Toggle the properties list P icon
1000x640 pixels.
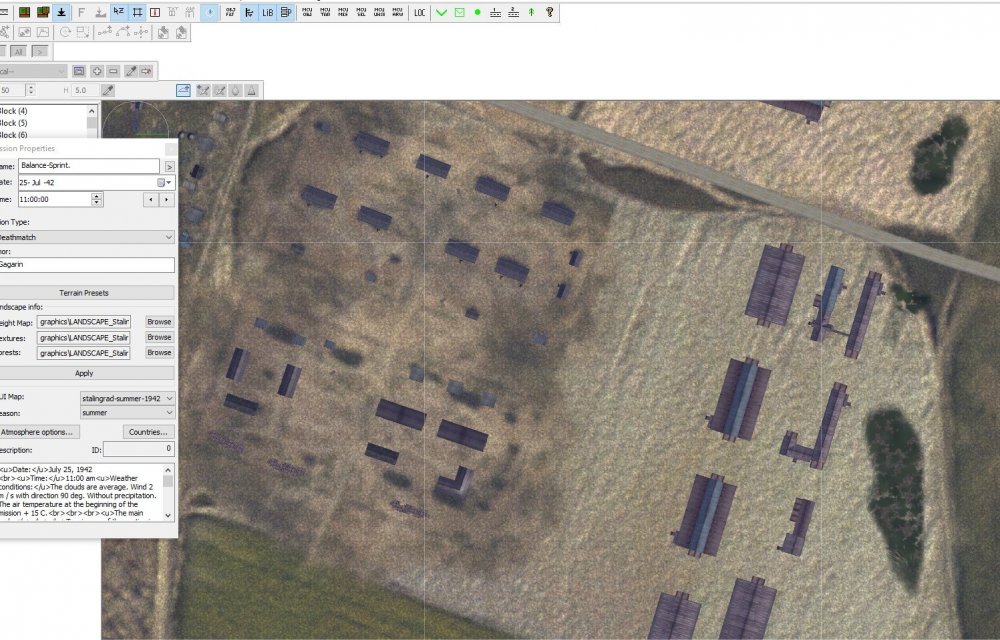coord(286,12)
